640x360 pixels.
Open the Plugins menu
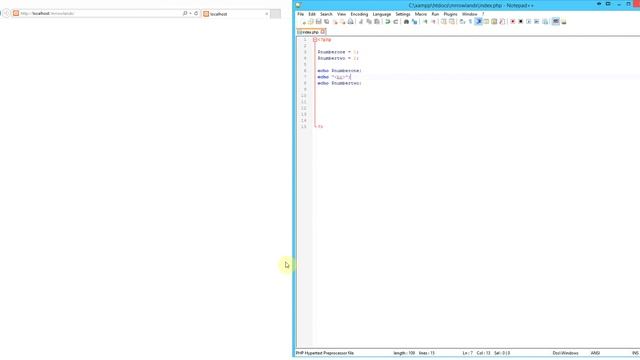click(450, 14)
